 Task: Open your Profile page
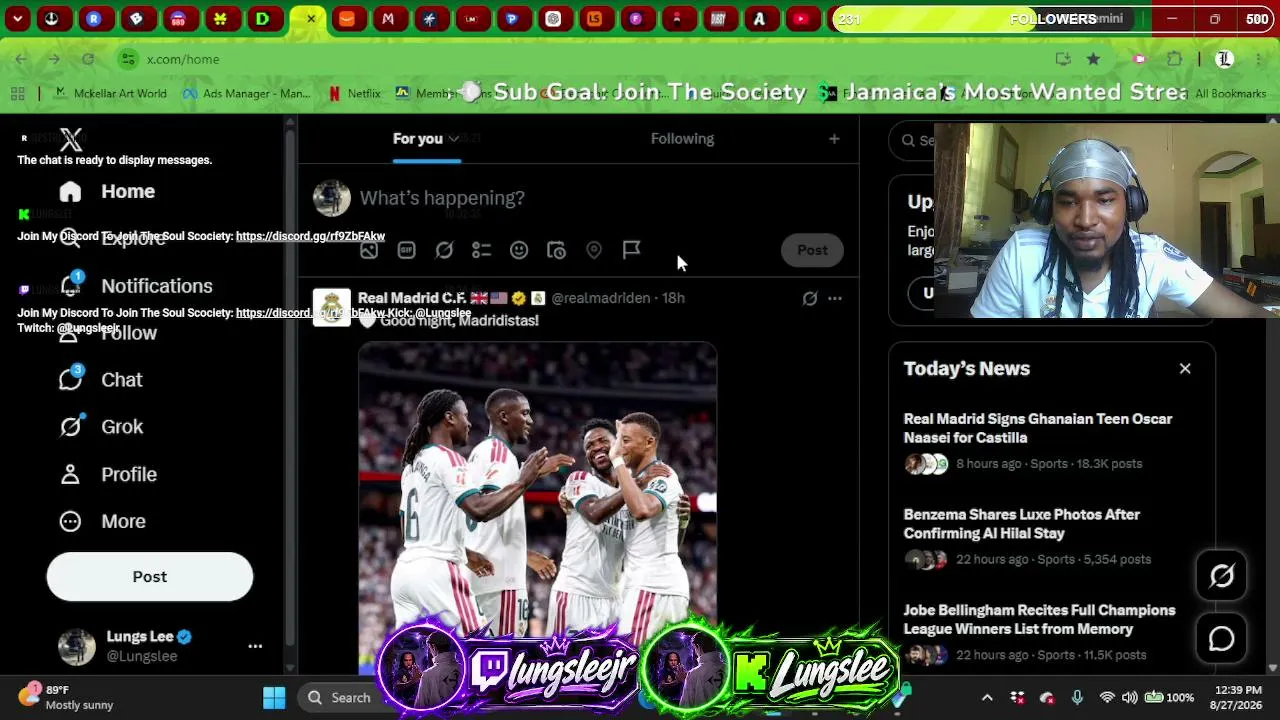click(108, 474)
